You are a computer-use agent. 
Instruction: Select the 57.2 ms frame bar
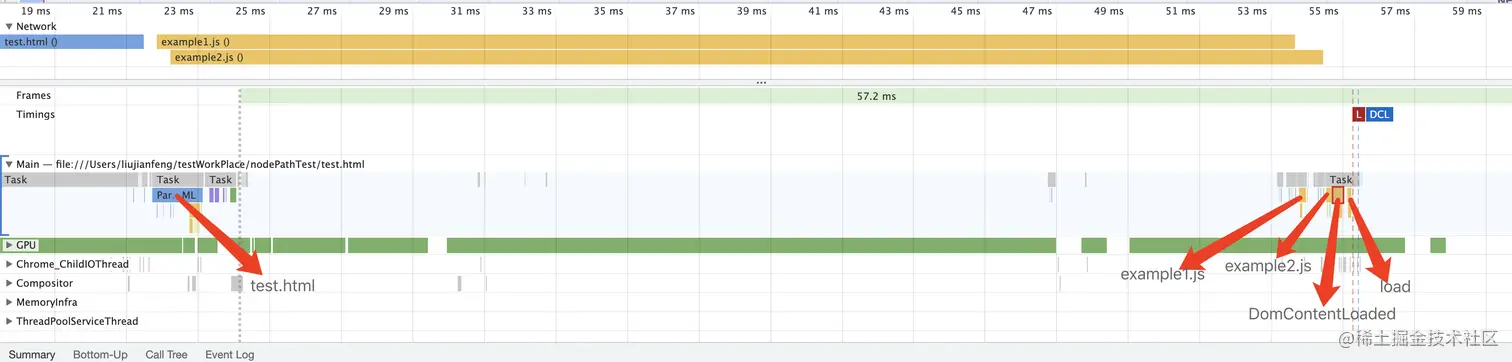point(876,96)
